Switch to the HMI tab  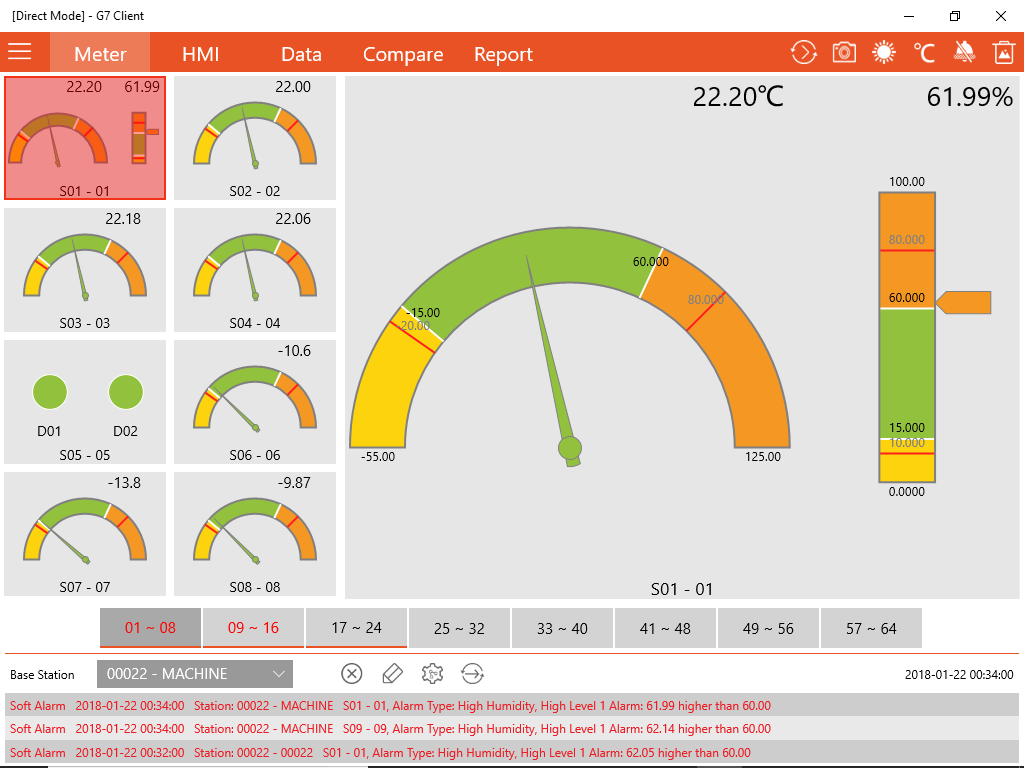pyautogui.click(x=201, y=55)
